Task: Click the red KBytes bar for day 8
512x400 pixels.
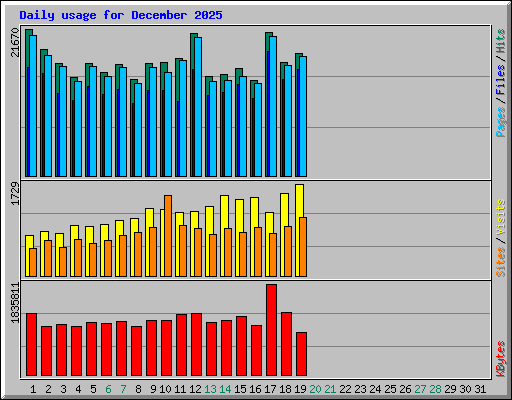Action: click(x=136, y=351)
